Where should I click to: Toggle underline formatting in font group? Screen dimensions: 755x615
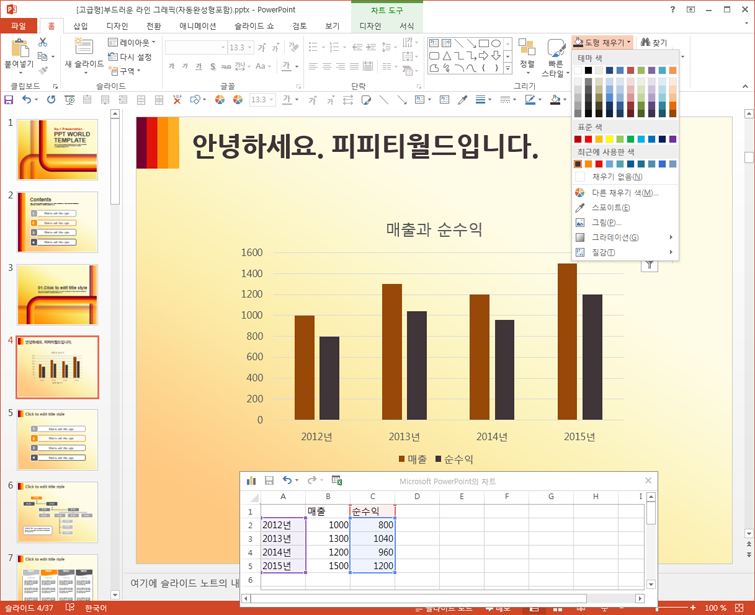click(x=198, y=66)
